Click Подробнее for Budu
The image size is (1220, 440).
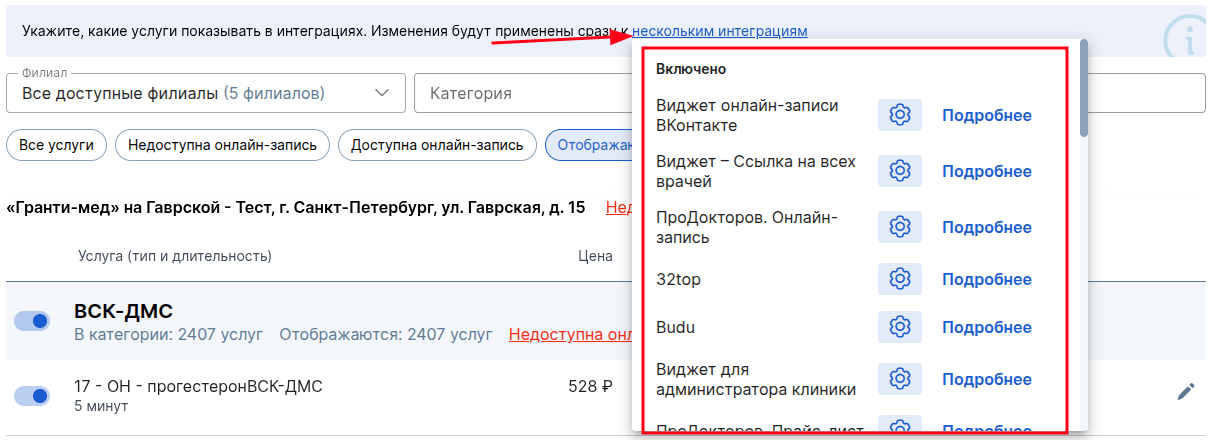coord(987,327)
